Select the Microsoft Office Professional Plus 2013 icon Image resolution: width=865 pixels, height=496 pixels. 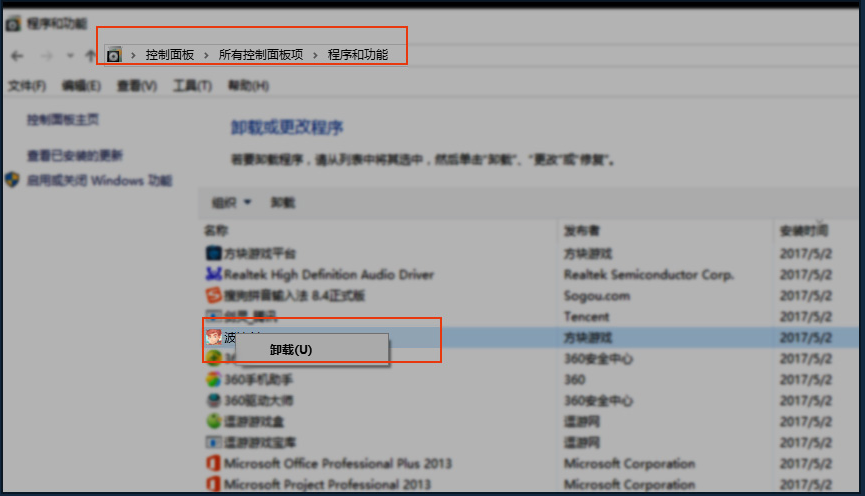(x=213, y=463)
